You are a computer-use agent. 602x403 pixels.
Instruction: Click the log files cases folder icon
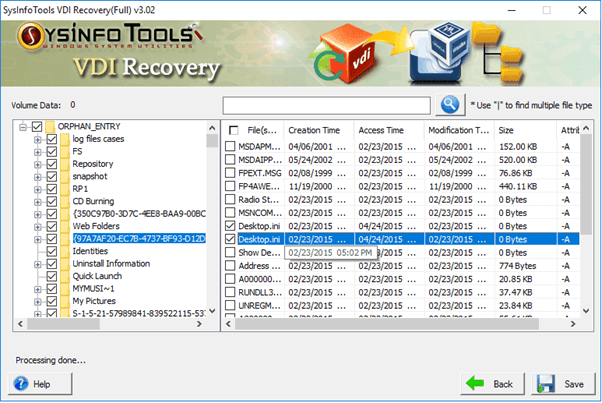tap(64, 139)
